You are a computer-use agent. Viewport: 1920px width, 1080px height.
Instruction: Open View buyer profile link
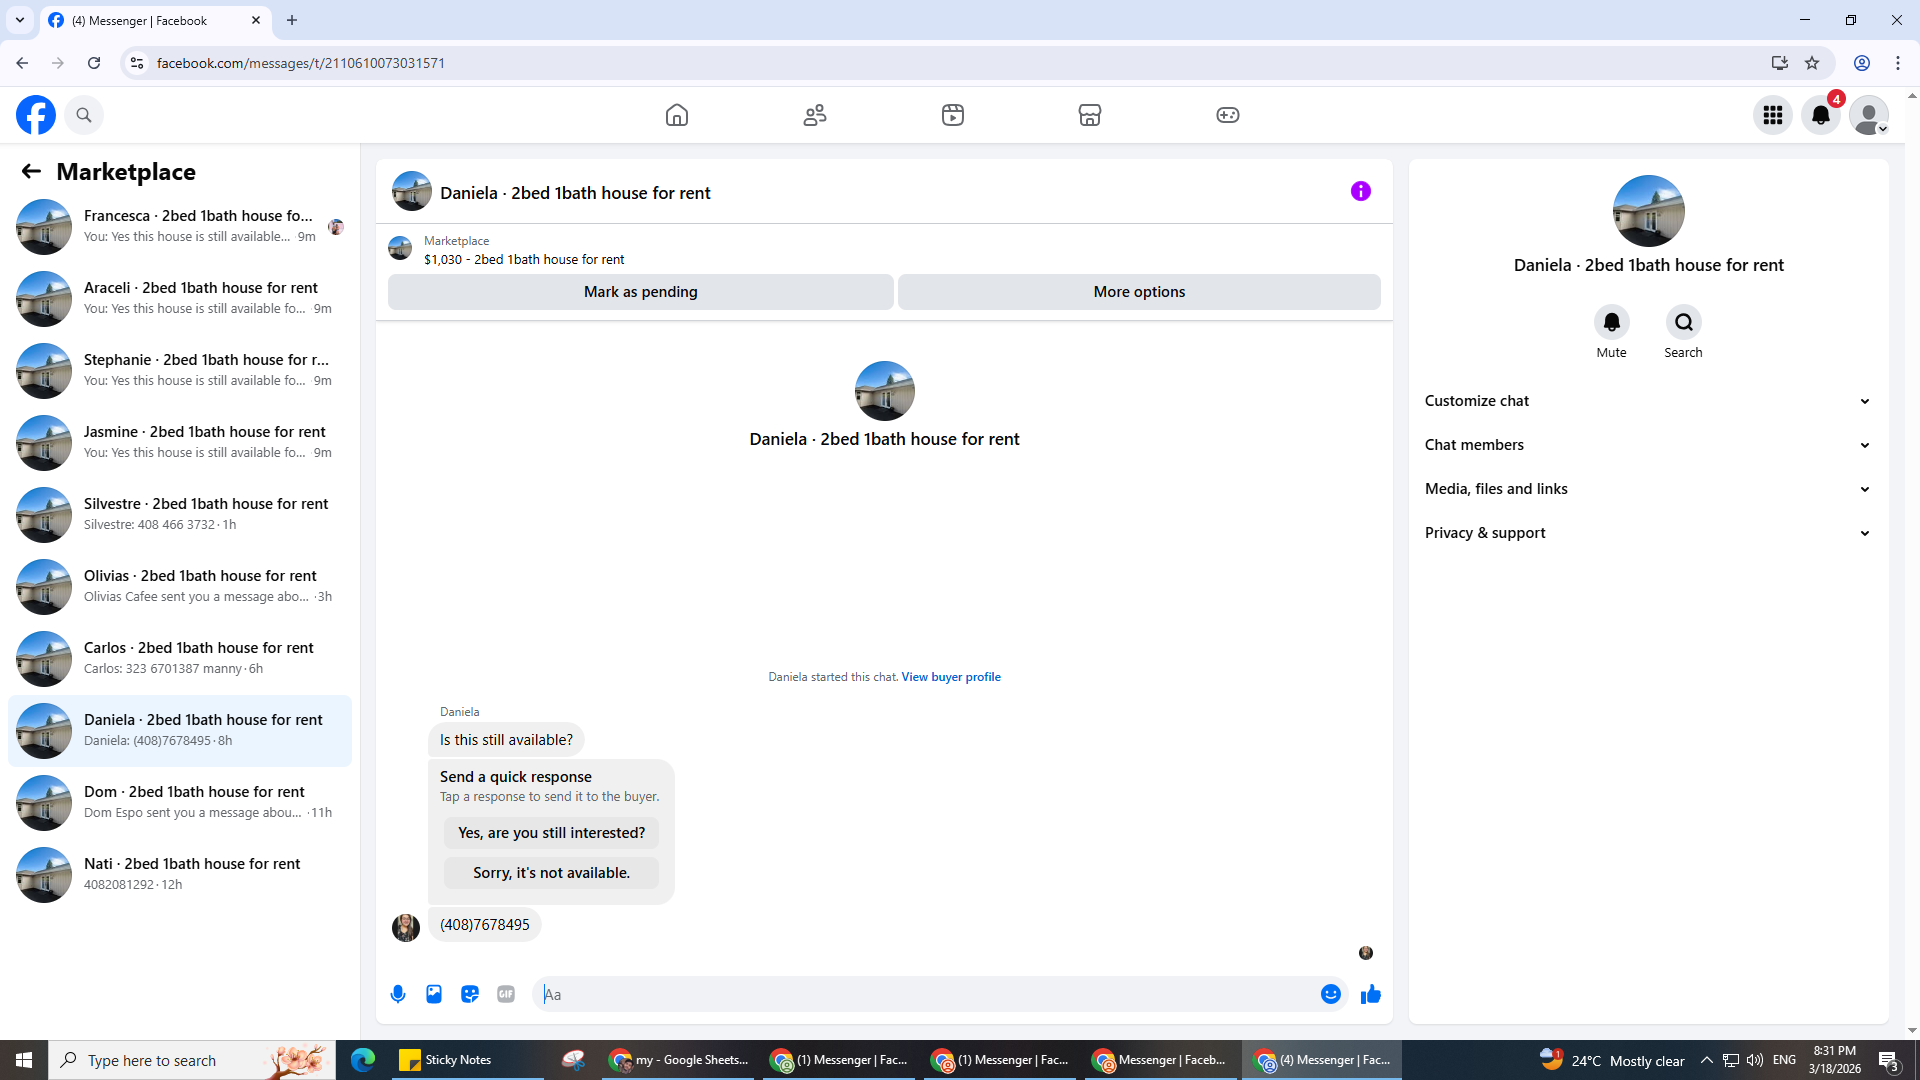pos(950,677)
